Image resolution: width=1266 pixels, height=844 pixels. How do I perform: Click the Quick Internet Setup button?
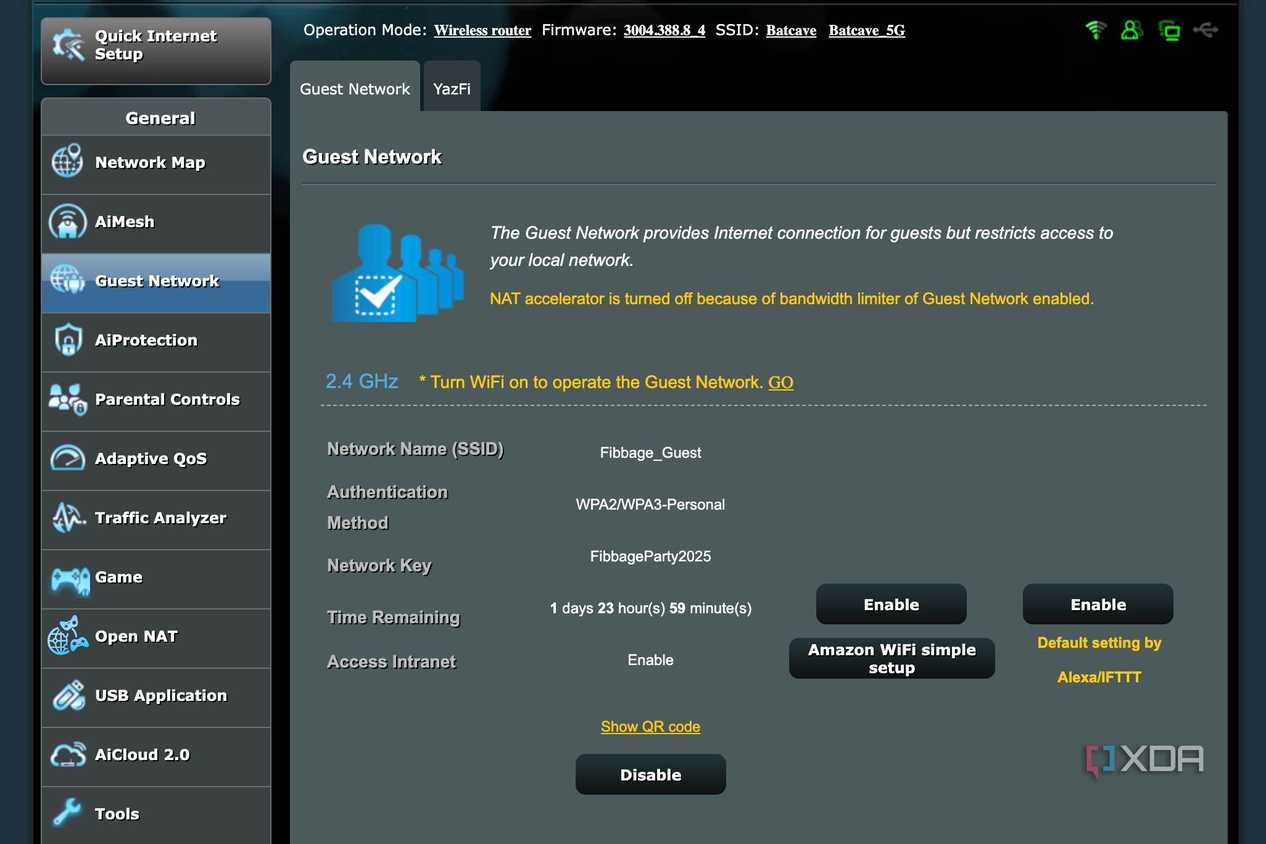click(x=156, y=50)
